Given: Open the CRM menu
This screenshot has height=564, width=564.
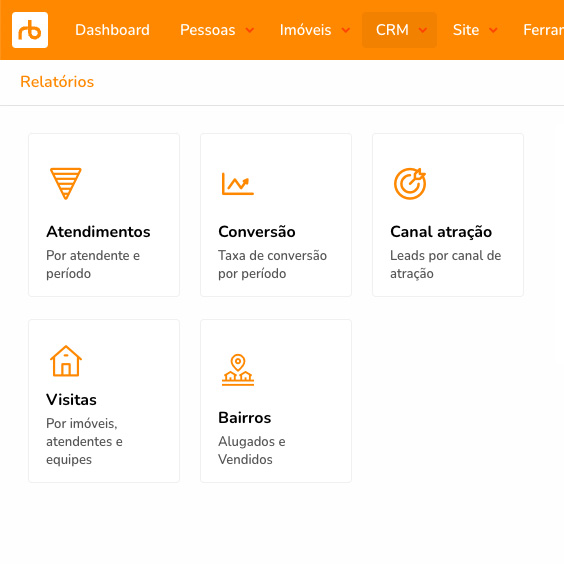Looking at the screenshot, I should pos(399,30).
